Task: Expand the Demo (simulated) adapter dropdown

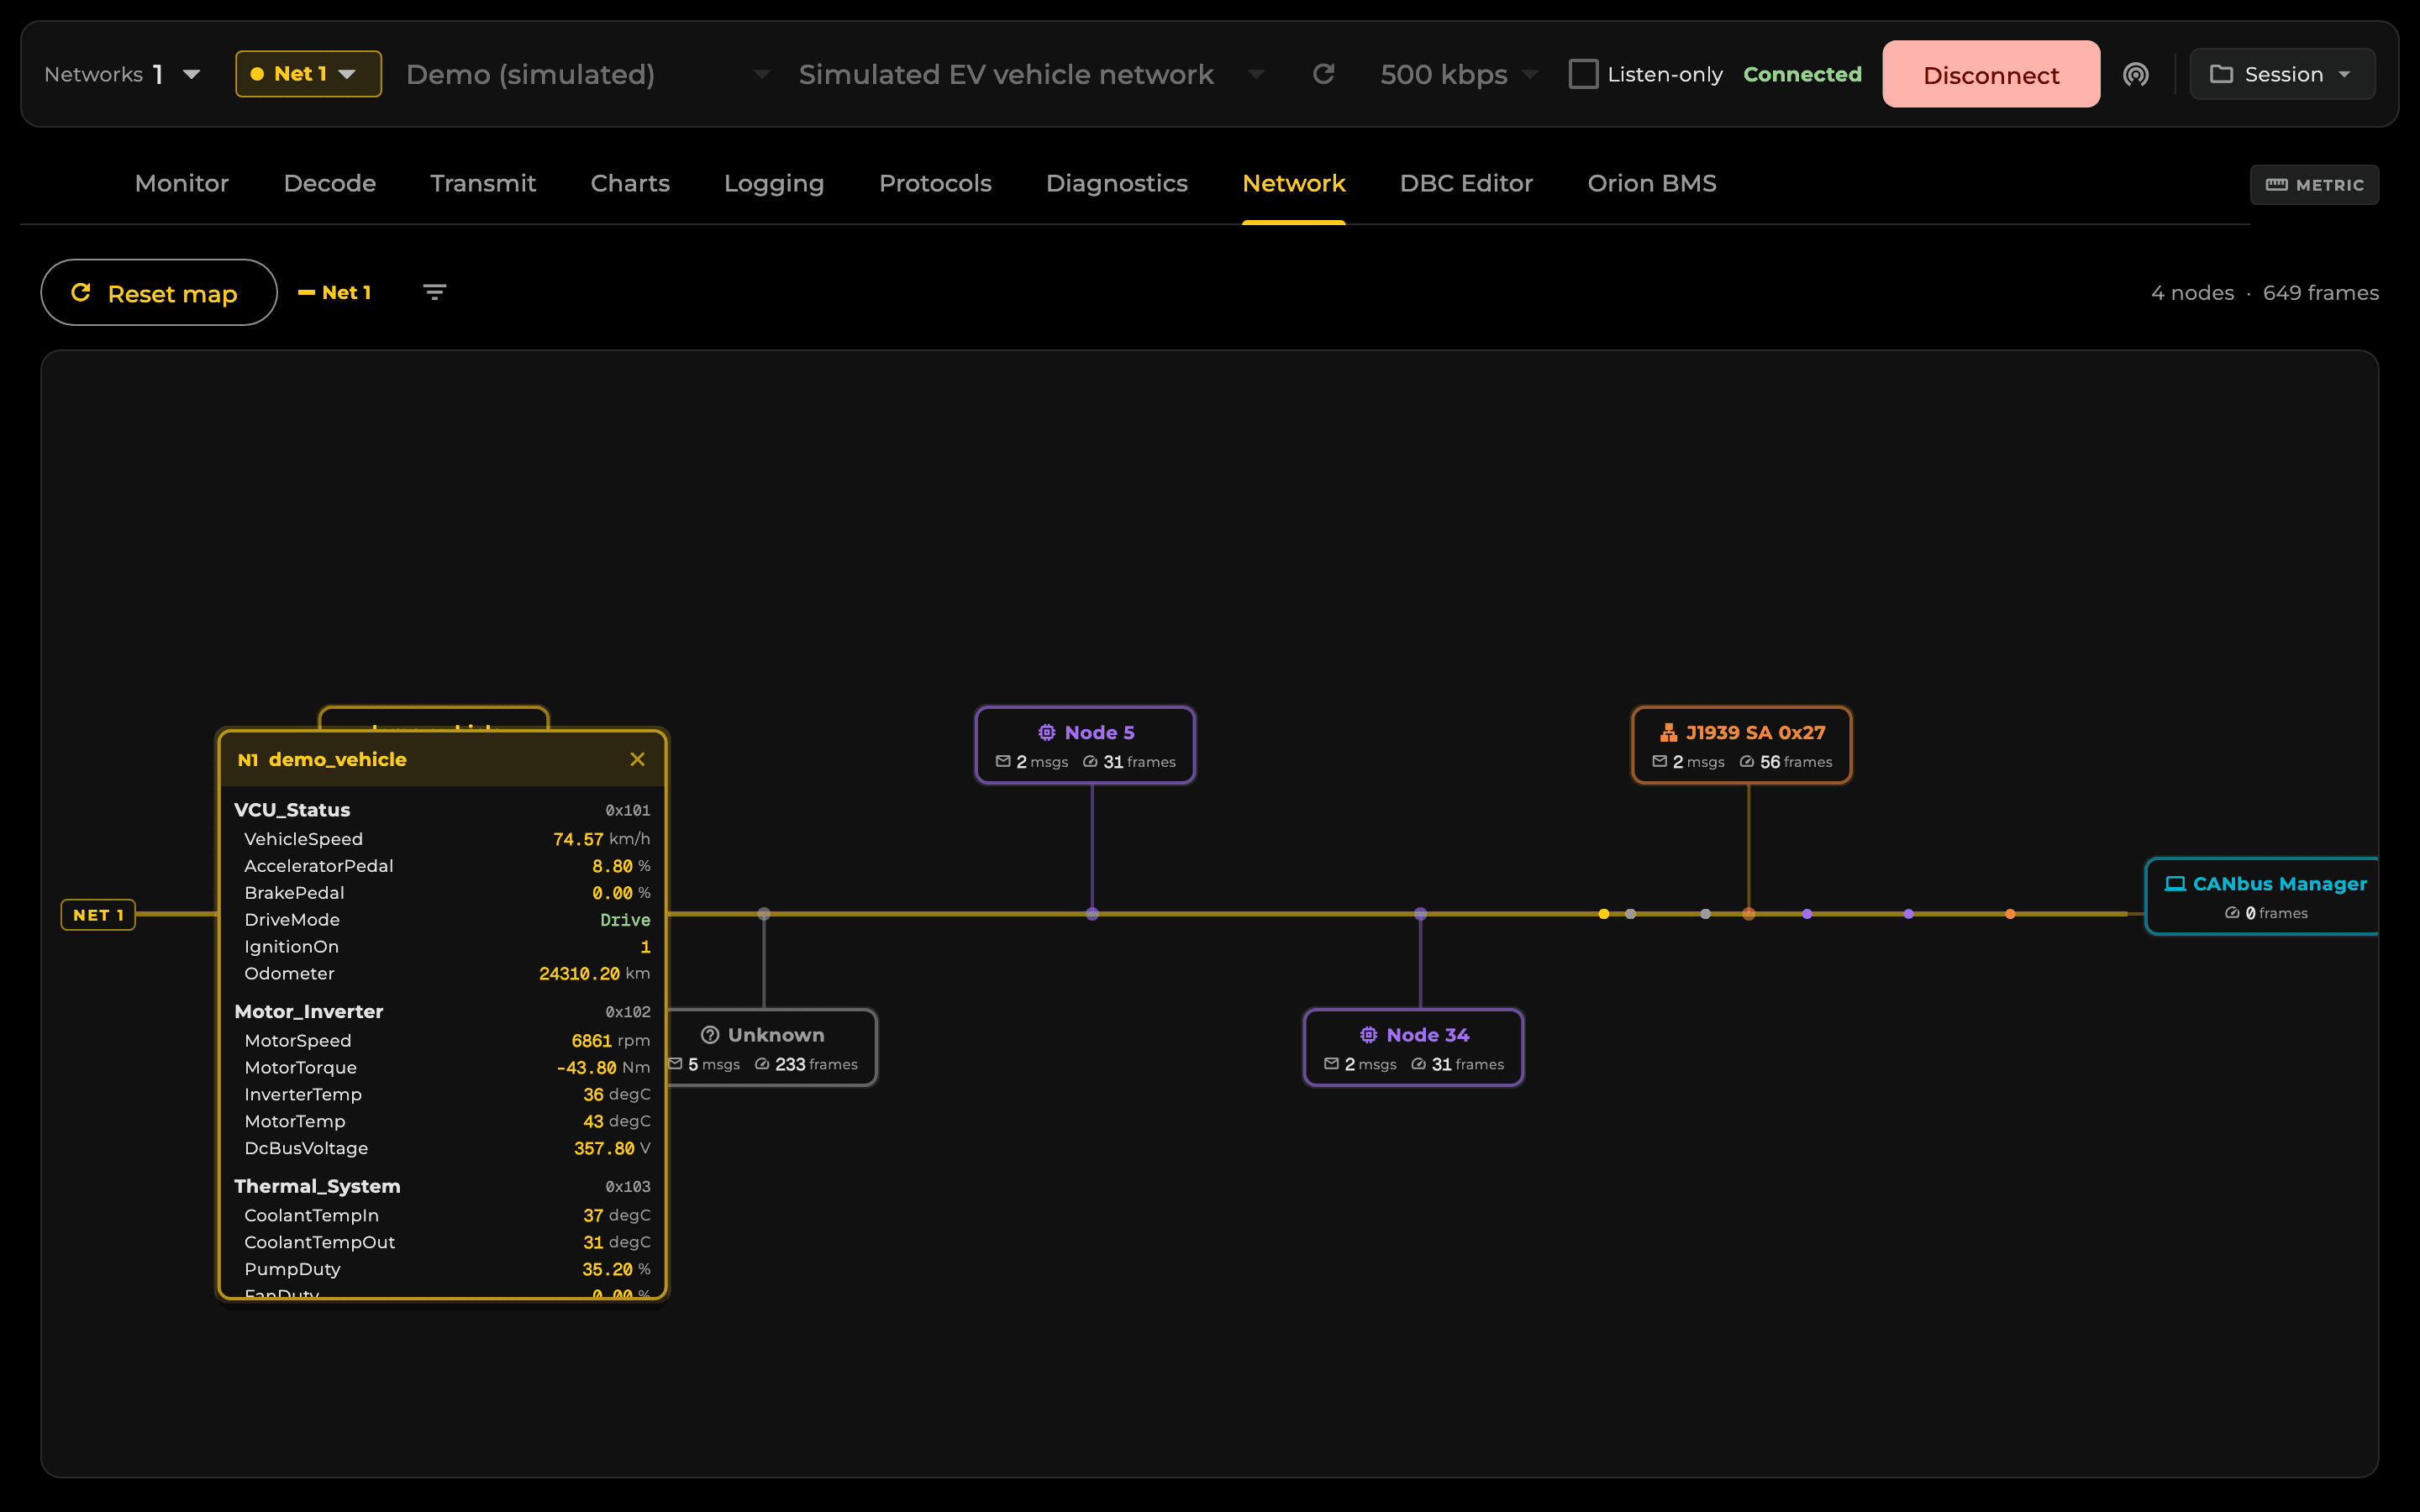Action: click(x=588, y=74)
